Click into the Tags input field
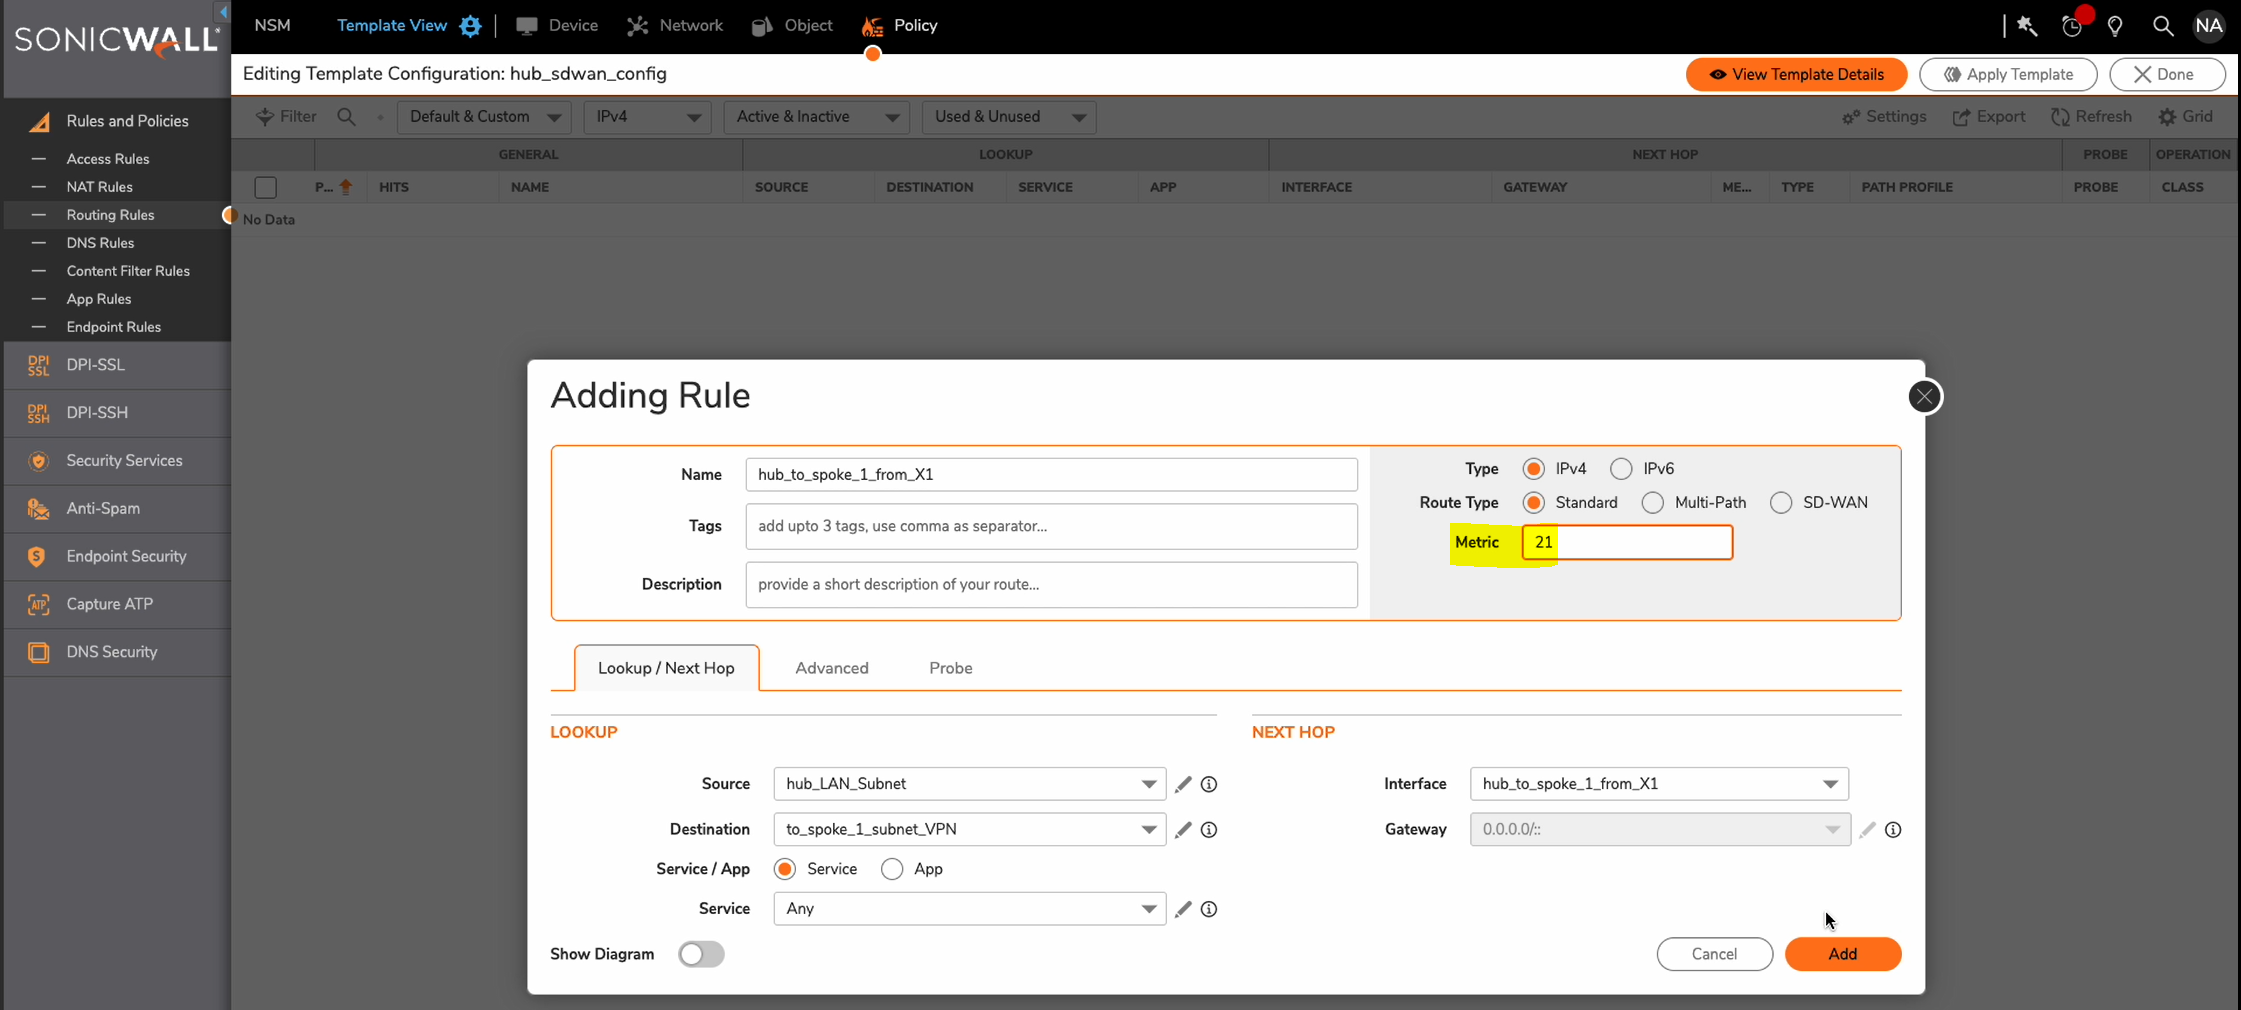This screenshot has height=1010, width=2241. coord(1051,526)
